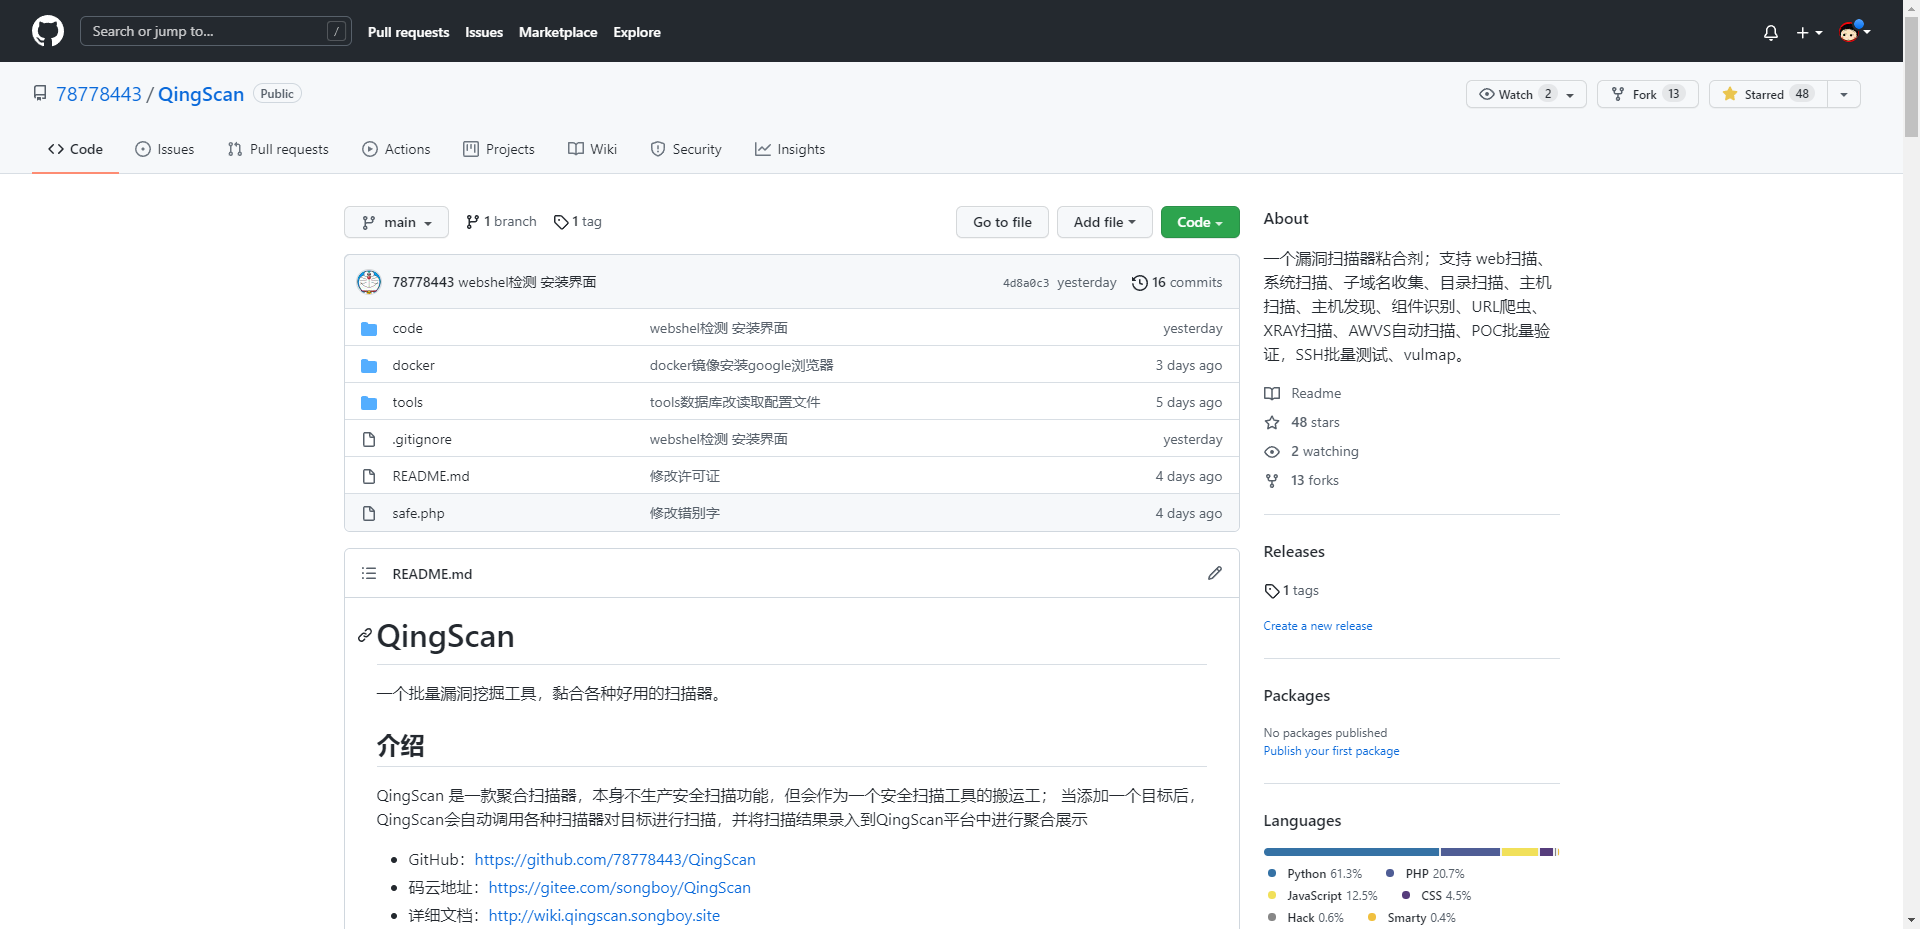Fork the repository
The image size is (1920, 929).
tap(1647, 94)
